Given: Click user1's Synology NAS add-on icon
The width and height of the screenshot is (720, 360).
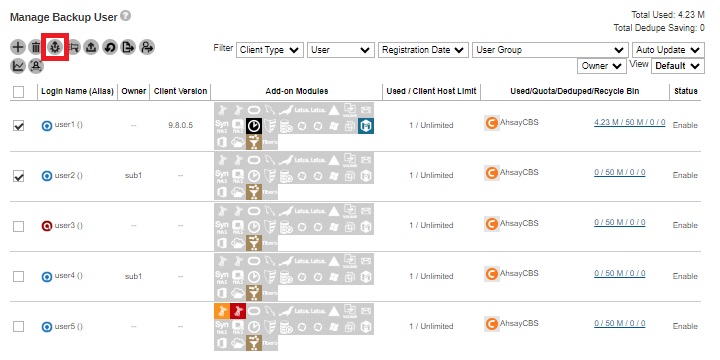Looking at the screenshot, I should pos(222,126).
